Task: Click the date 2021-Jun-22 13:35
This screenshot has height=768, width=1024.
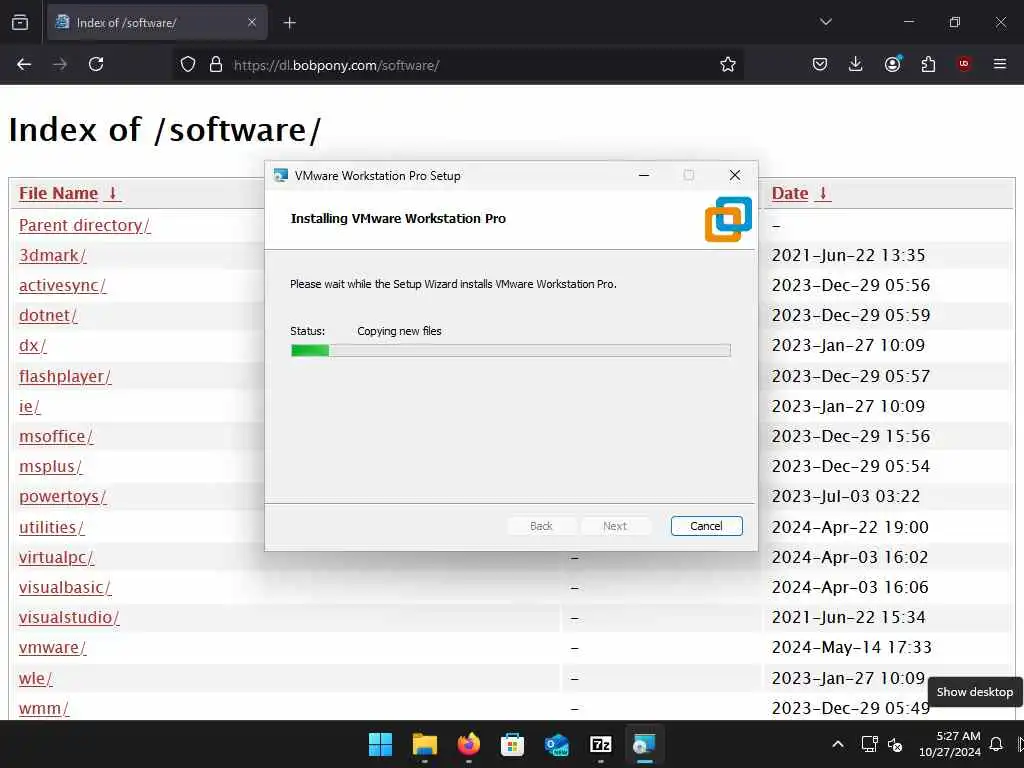Action: coord(848,255)
